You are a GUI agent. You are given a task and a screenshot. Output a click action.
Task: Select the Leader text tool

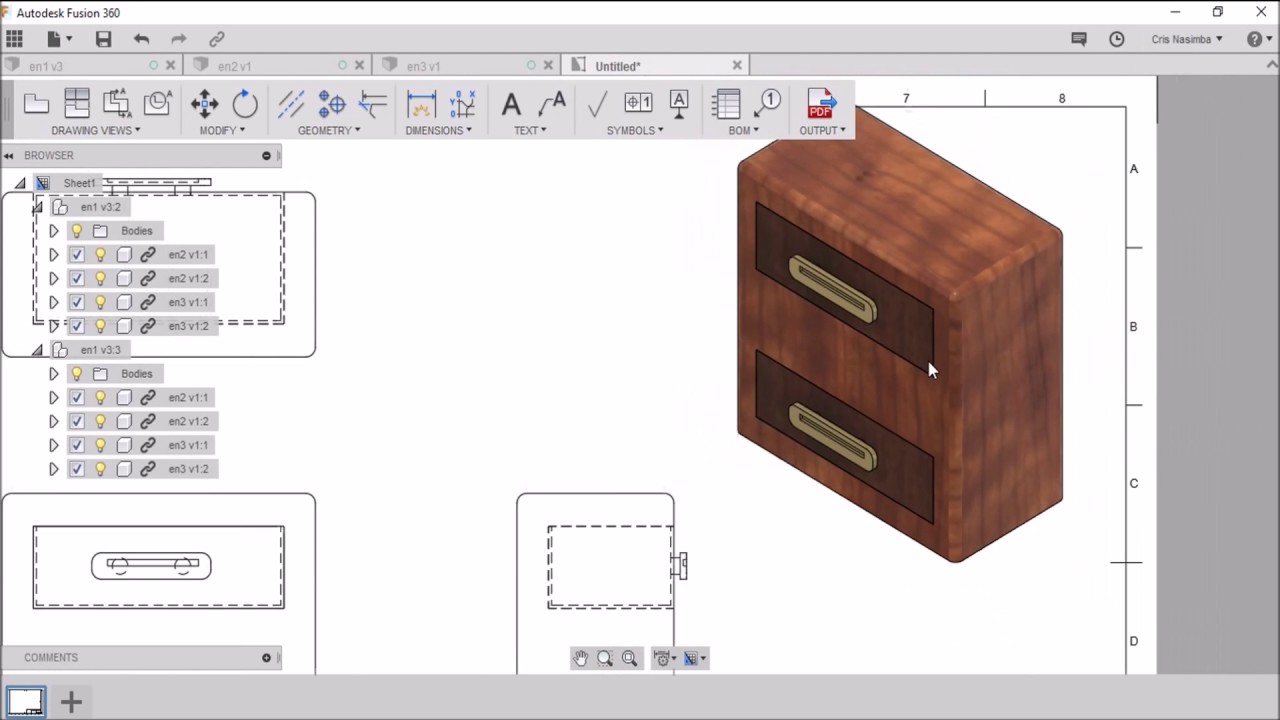551,103
